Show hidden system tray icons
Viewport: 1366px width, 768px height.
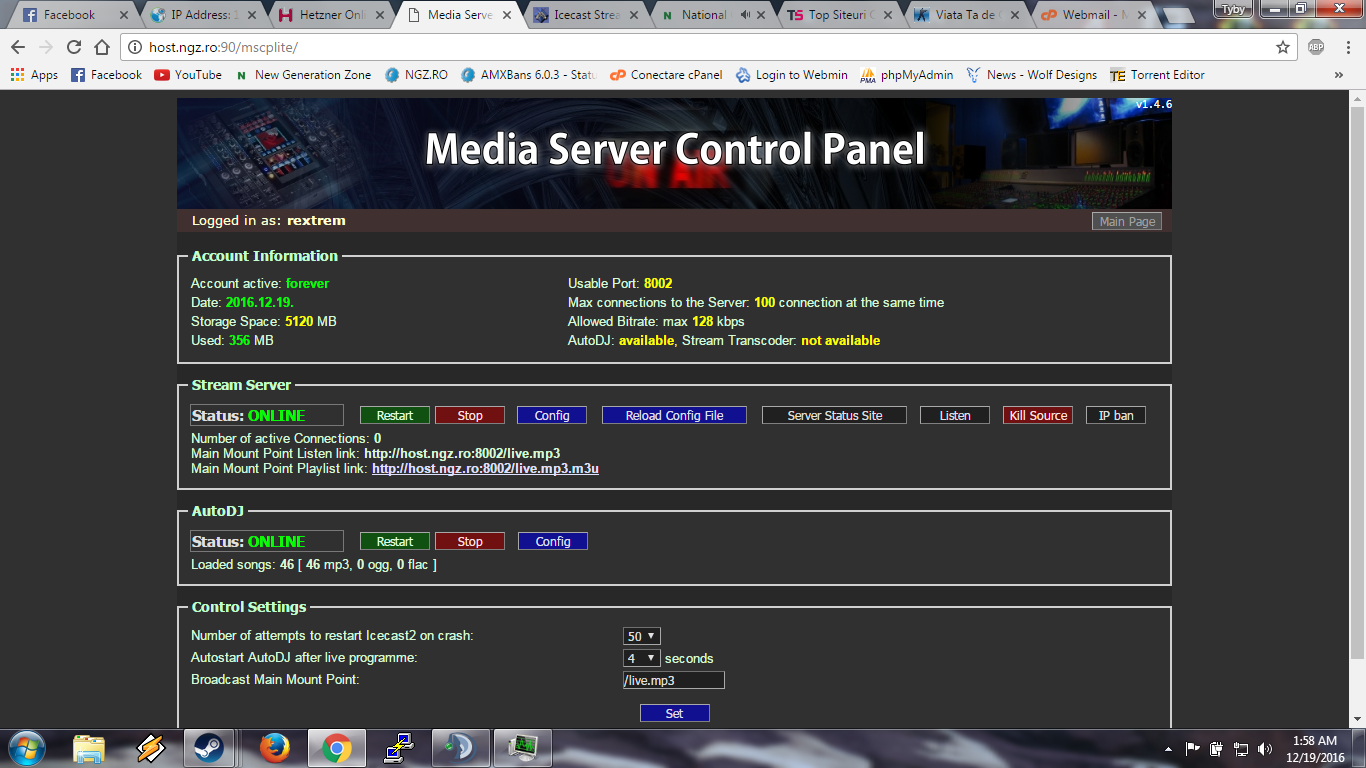[x=1168, y=748]
